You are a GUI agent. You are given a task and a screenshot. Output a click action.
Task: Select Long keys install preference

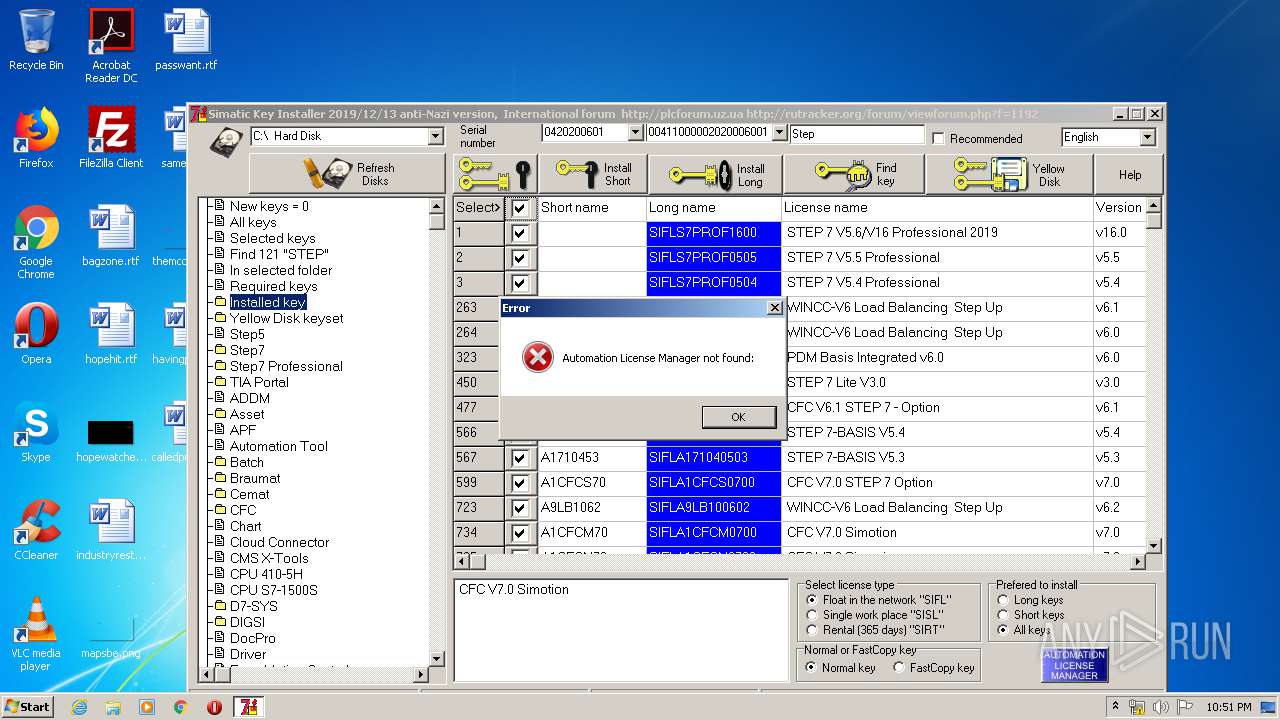1003,600
